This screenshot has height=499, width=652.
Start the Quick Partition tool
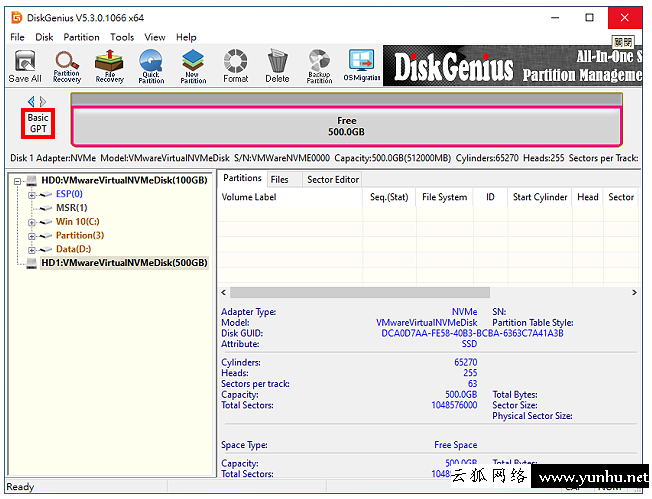pos(151,66)
